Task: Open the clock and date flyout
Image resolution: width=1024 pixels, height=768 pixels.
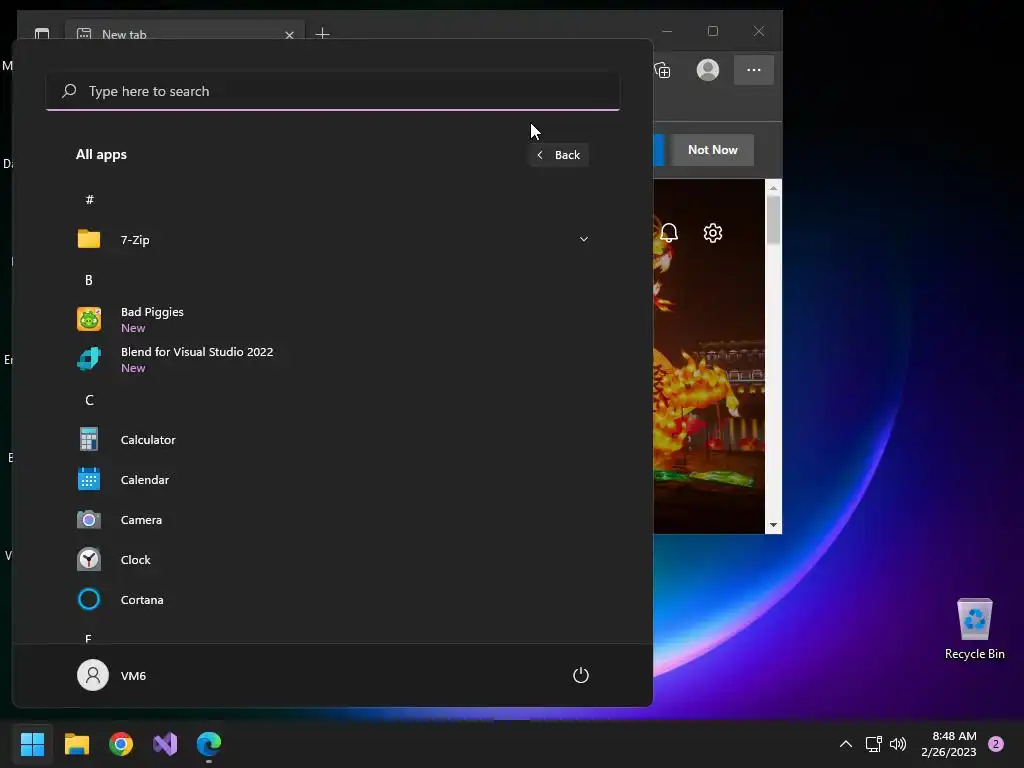Action: click(948, 743)
